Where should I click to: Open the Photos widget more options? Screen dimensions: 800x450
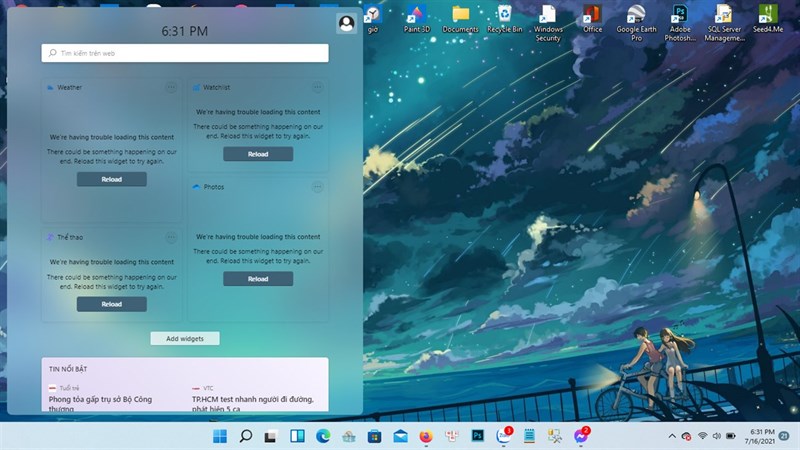317,187
